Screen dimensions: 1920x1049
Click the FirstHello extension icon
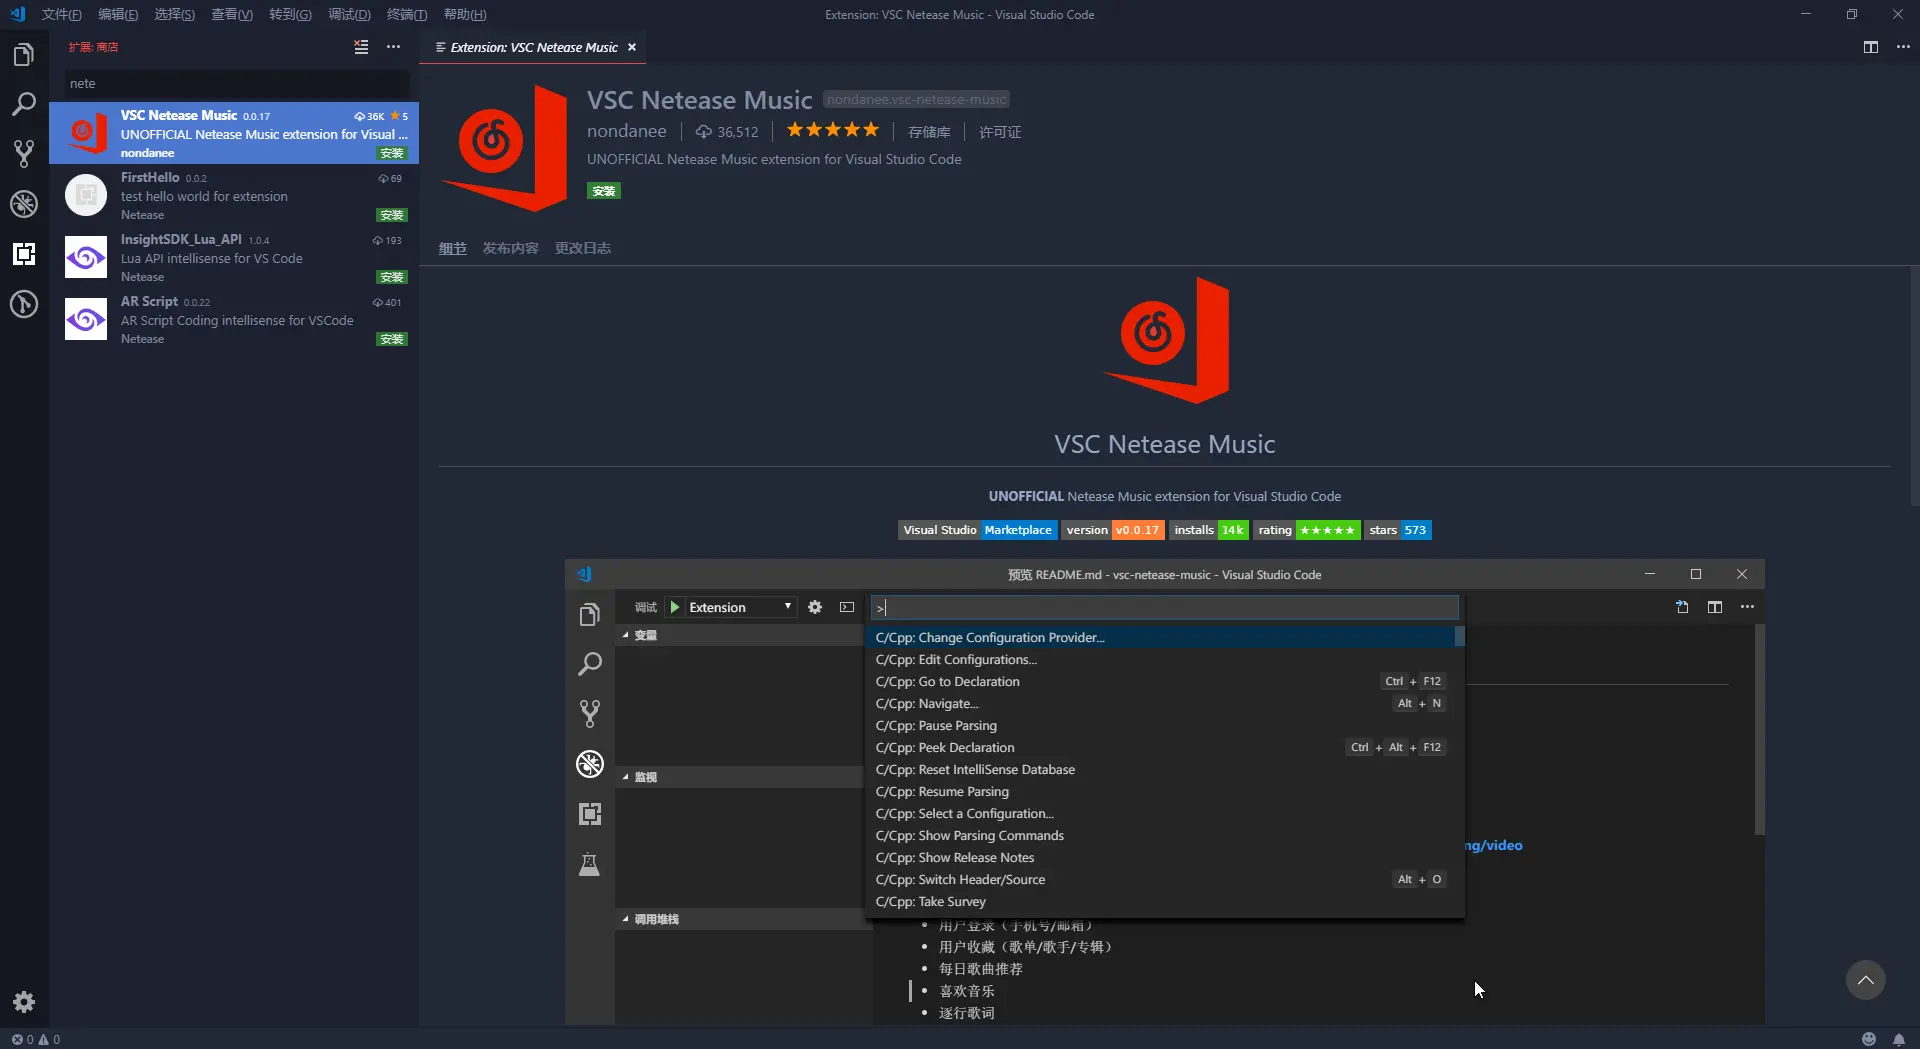click(x=86, y=195)
